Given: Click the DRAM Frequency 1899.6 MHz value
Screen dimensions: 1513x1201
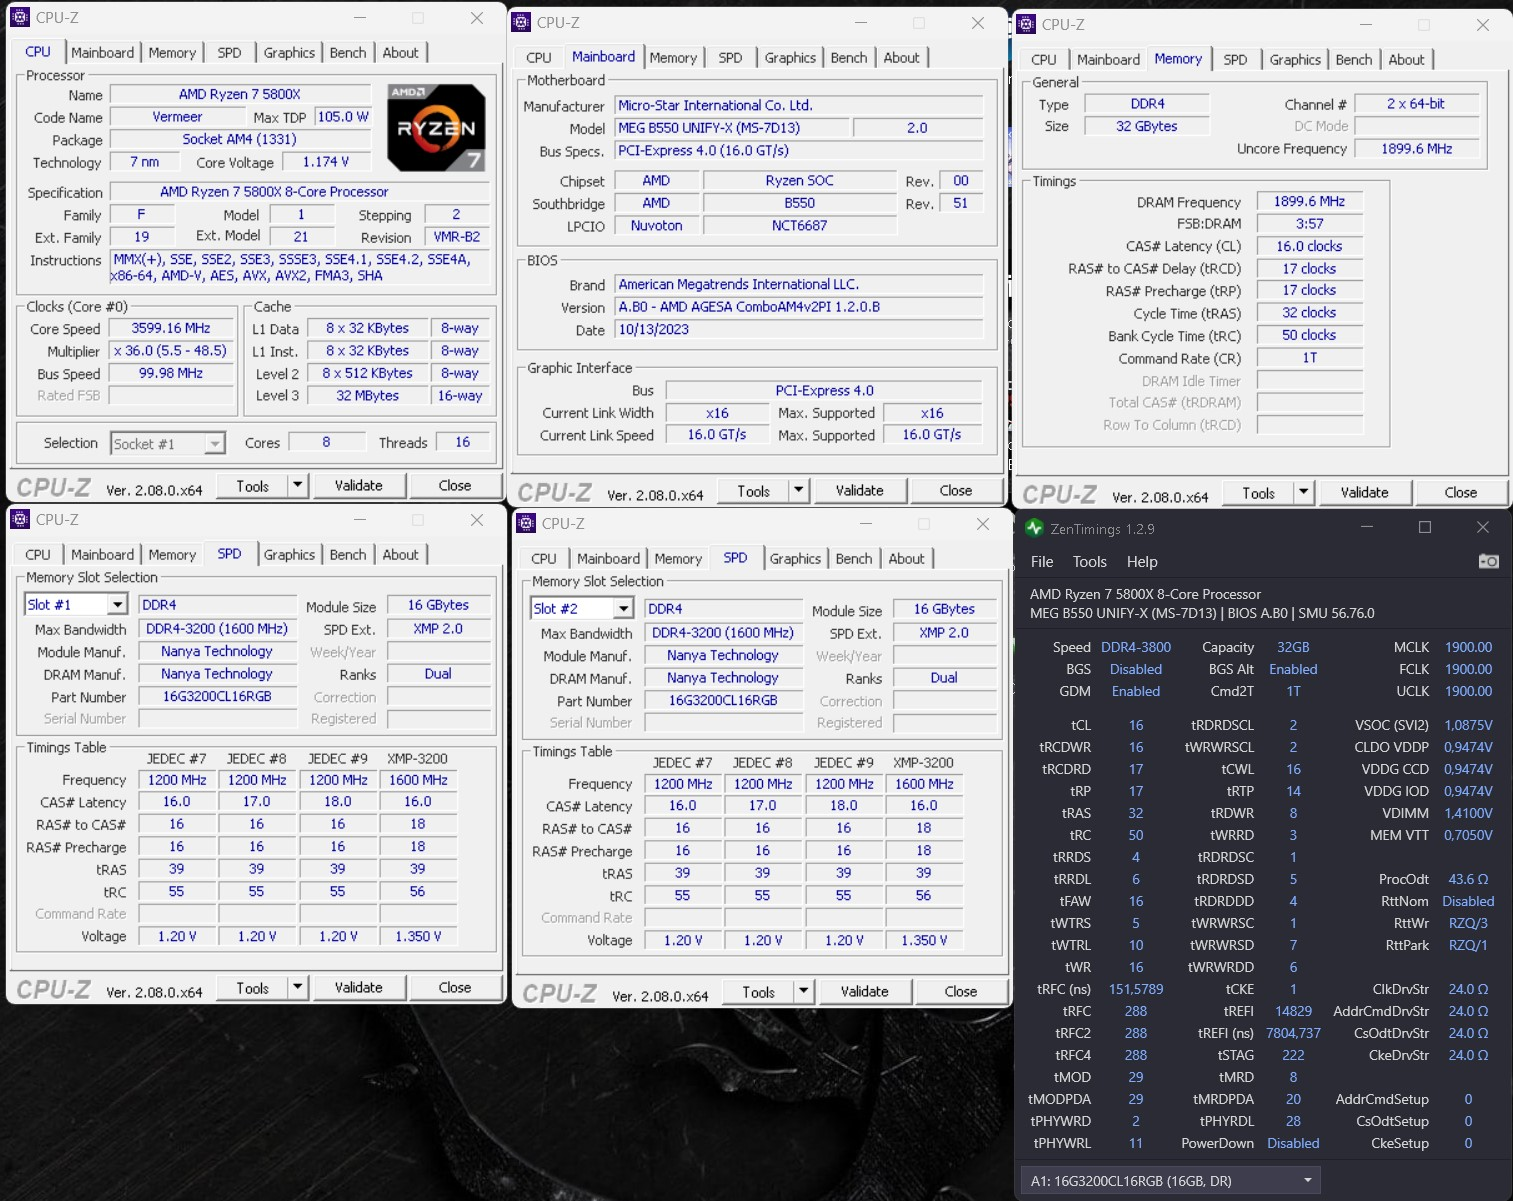Looking at the screenshot, I should point(1309,201).
